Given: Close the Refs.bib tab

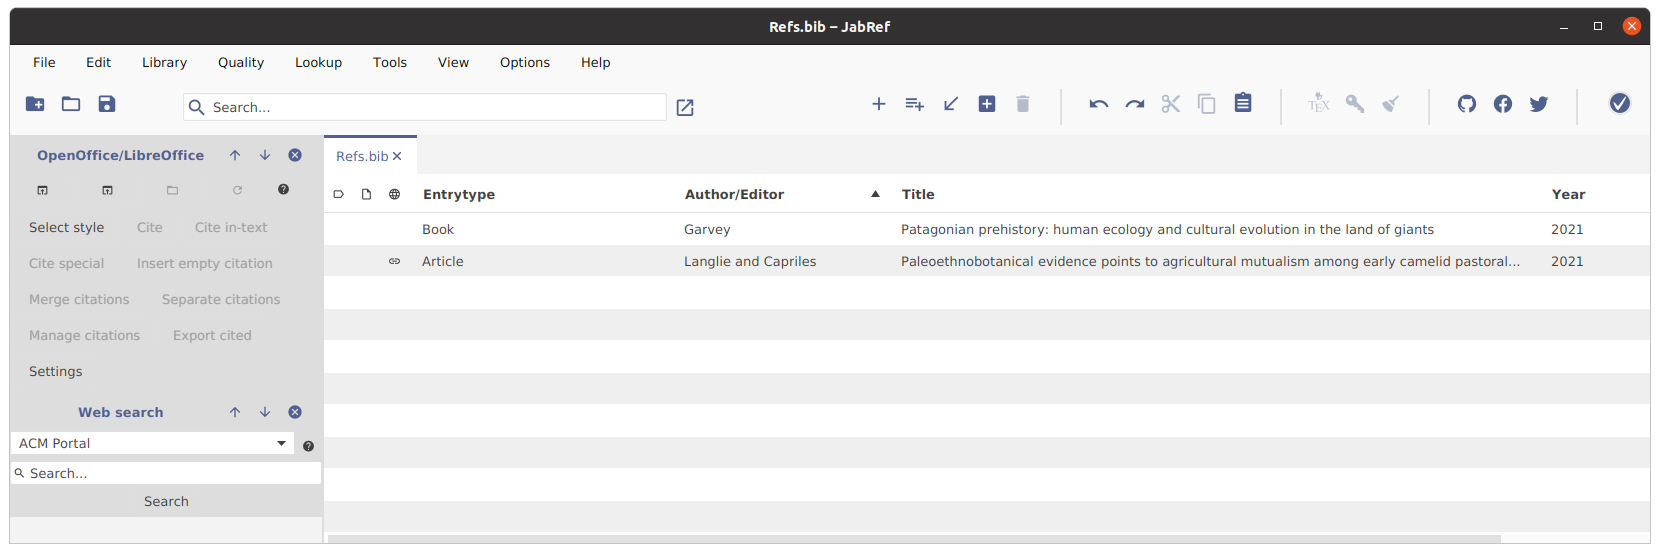Looking at the screenshot, I should (x=397, y=157).
